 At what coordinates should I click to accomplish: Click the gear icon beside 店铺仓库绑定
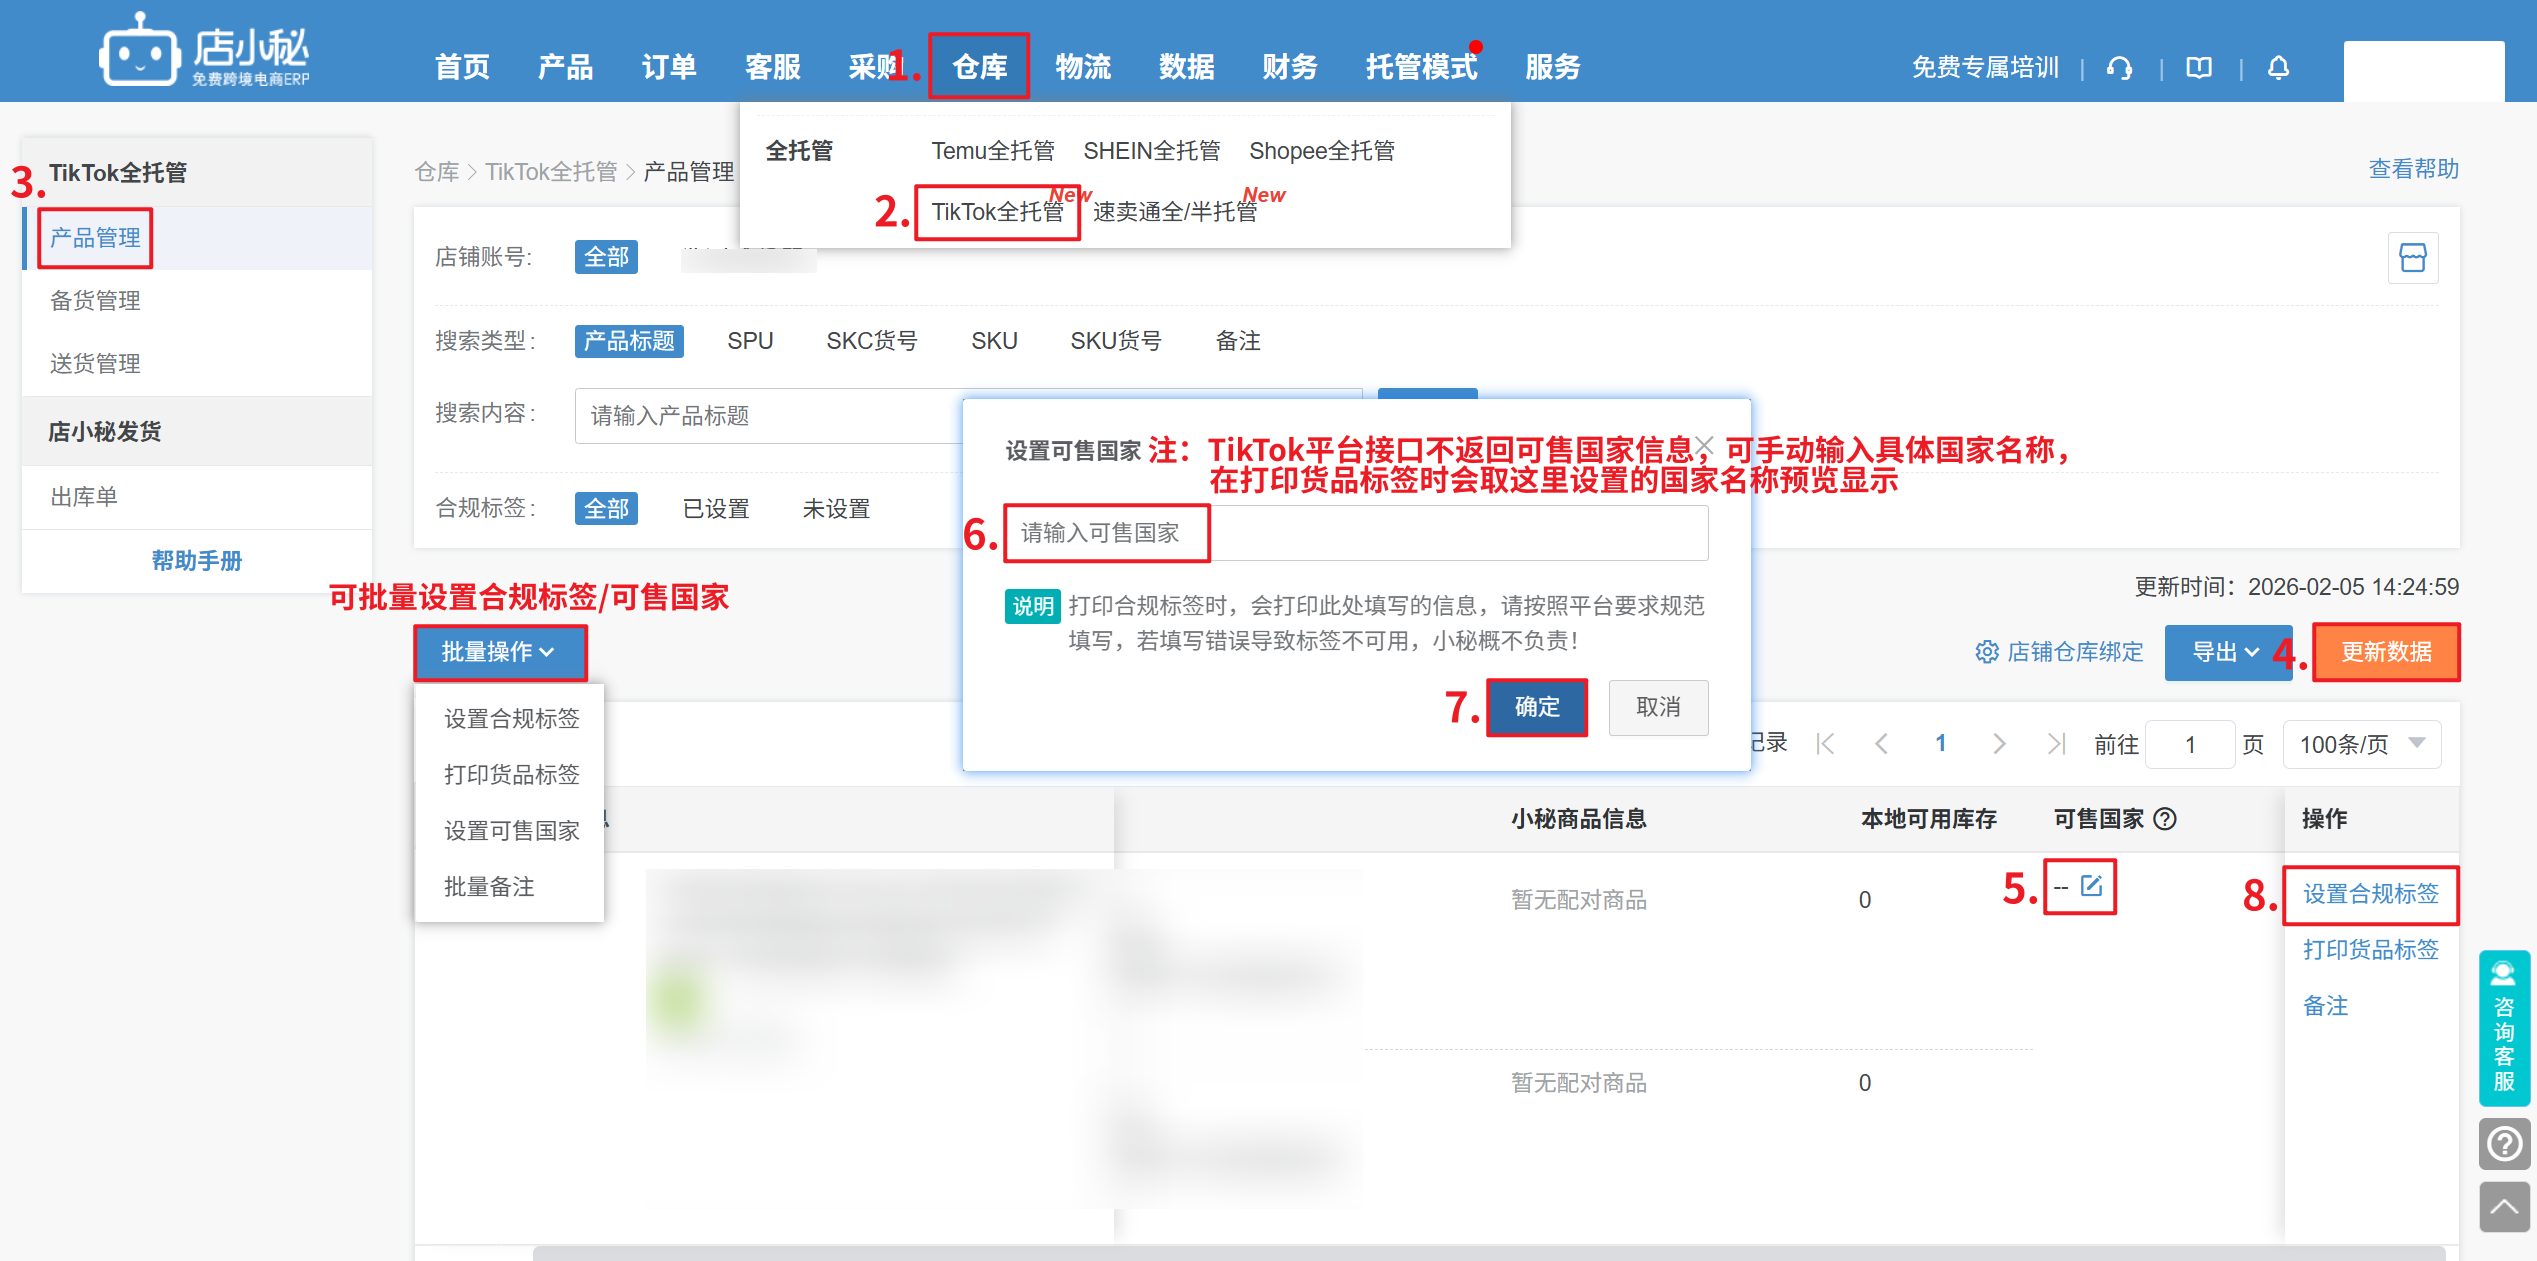1987,652
